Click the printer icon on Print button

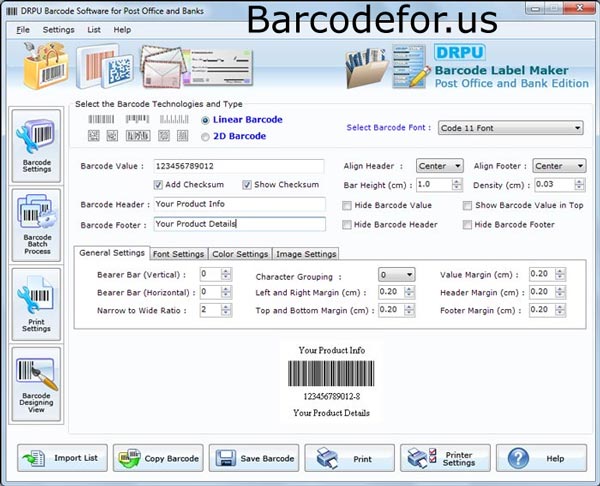pos(327,458)
